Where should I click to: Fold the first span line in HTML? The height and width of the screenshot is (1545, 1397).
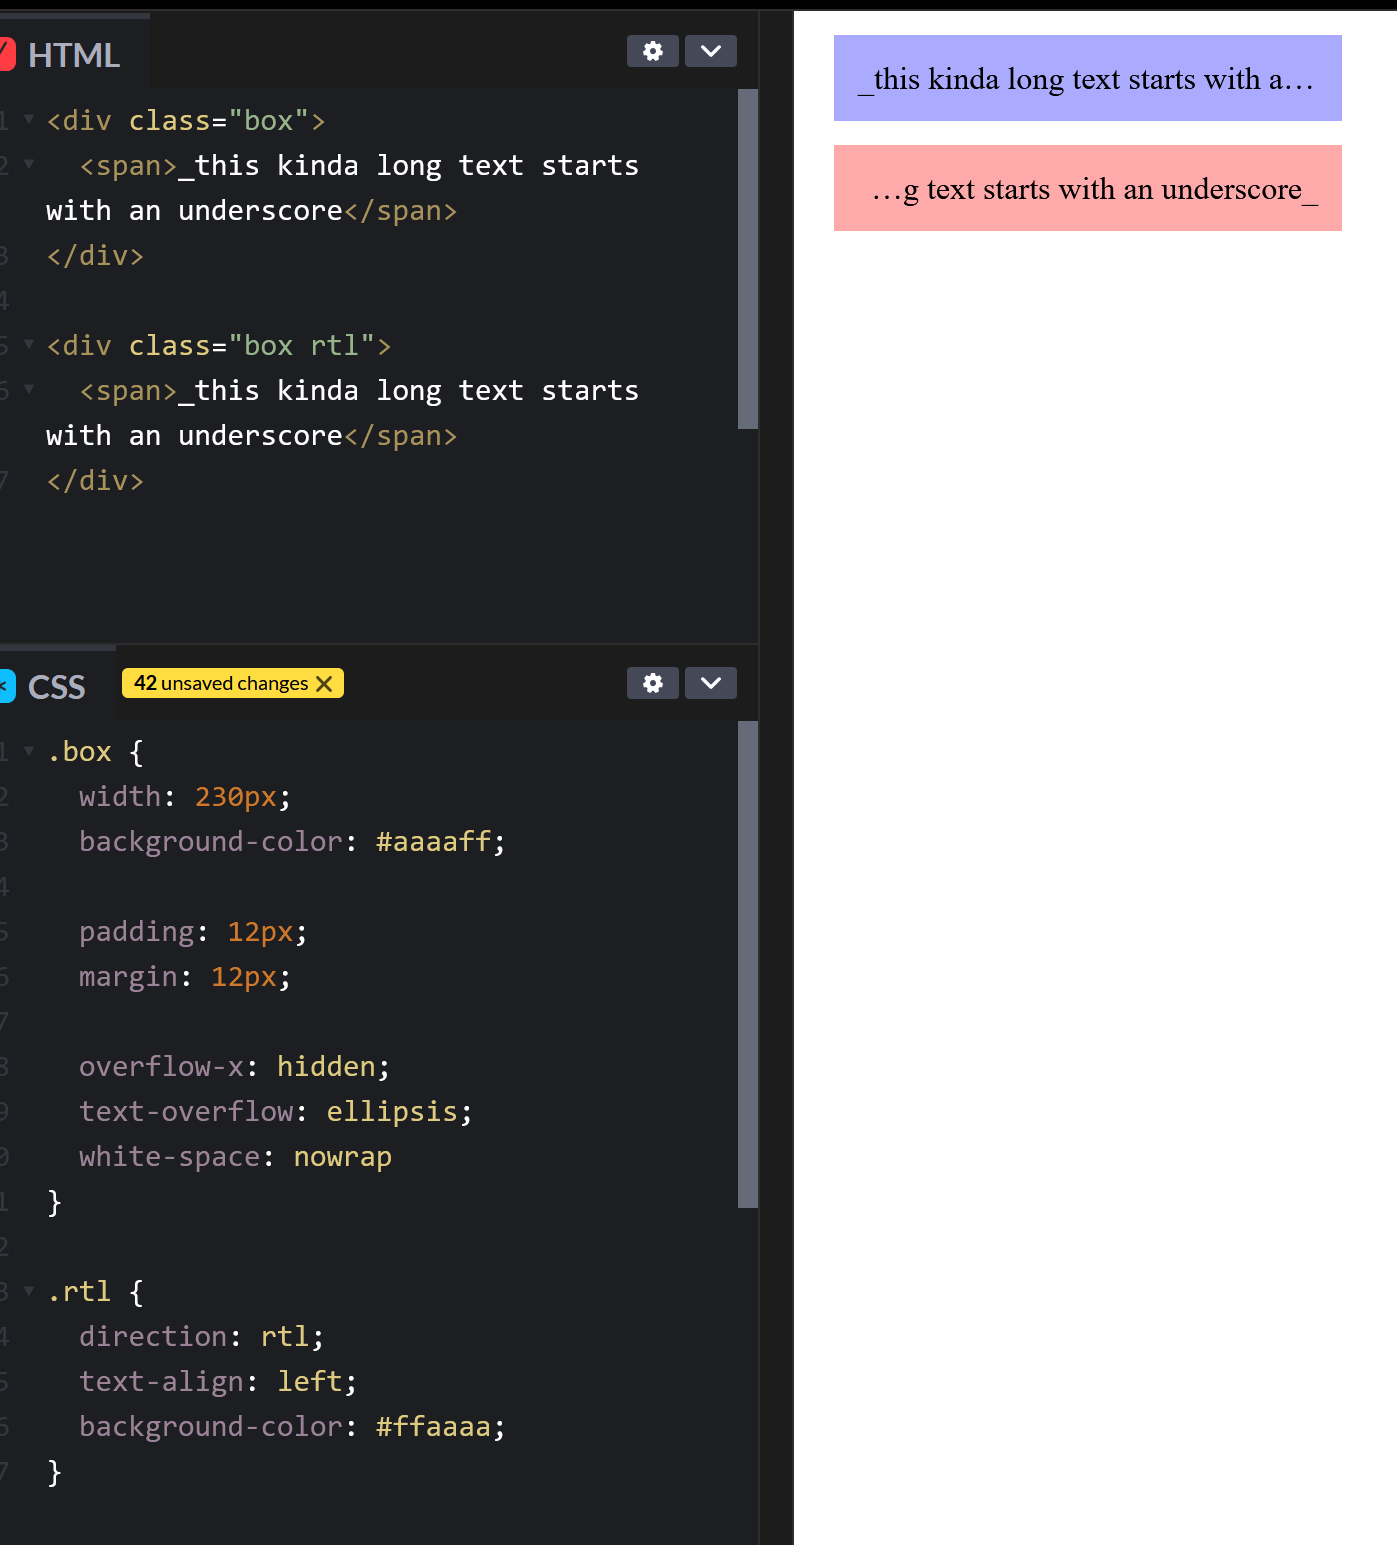[29, 164]
